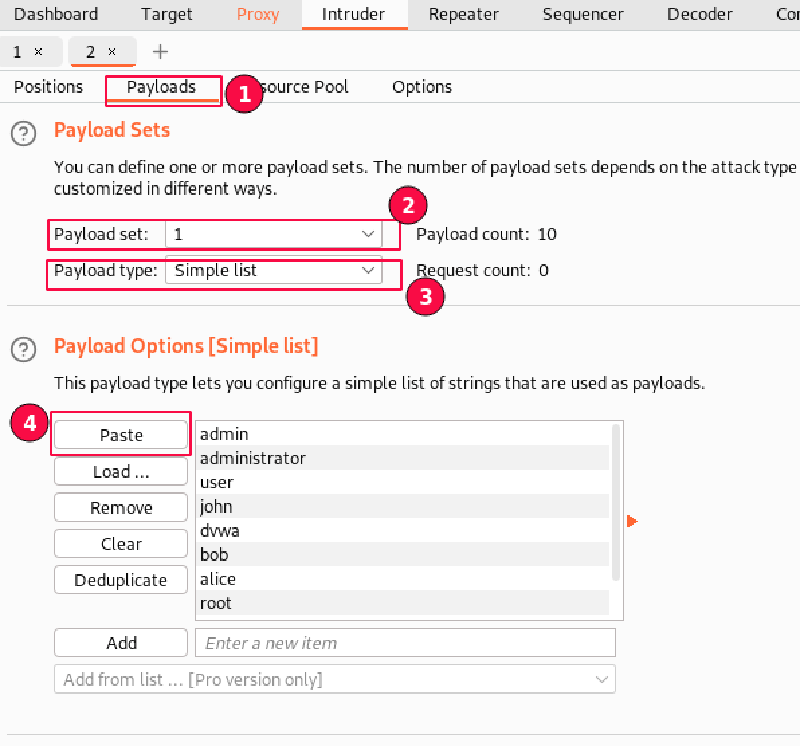Open Payload Options help icon

pos(22,349)
